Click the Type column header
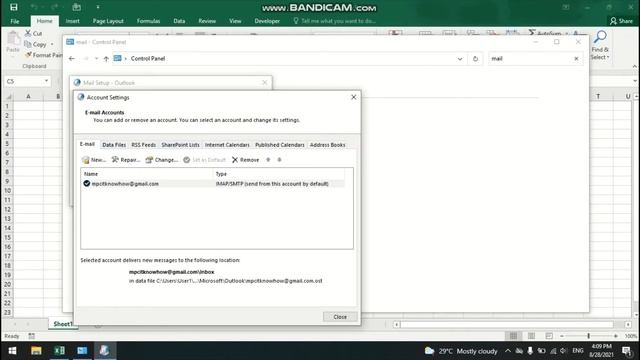640x360 pixels. (x=279, y=174)
